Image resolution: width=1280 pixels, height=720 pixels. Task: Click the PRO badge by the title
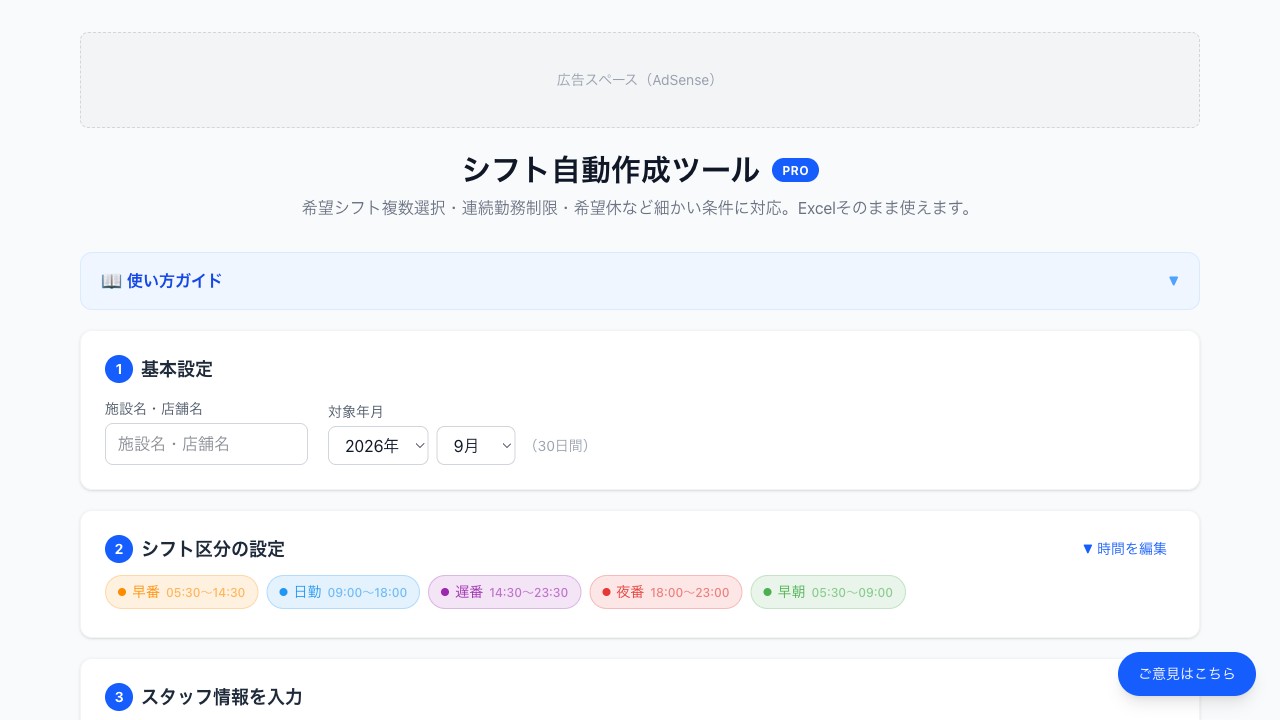[x=795, y=171]
